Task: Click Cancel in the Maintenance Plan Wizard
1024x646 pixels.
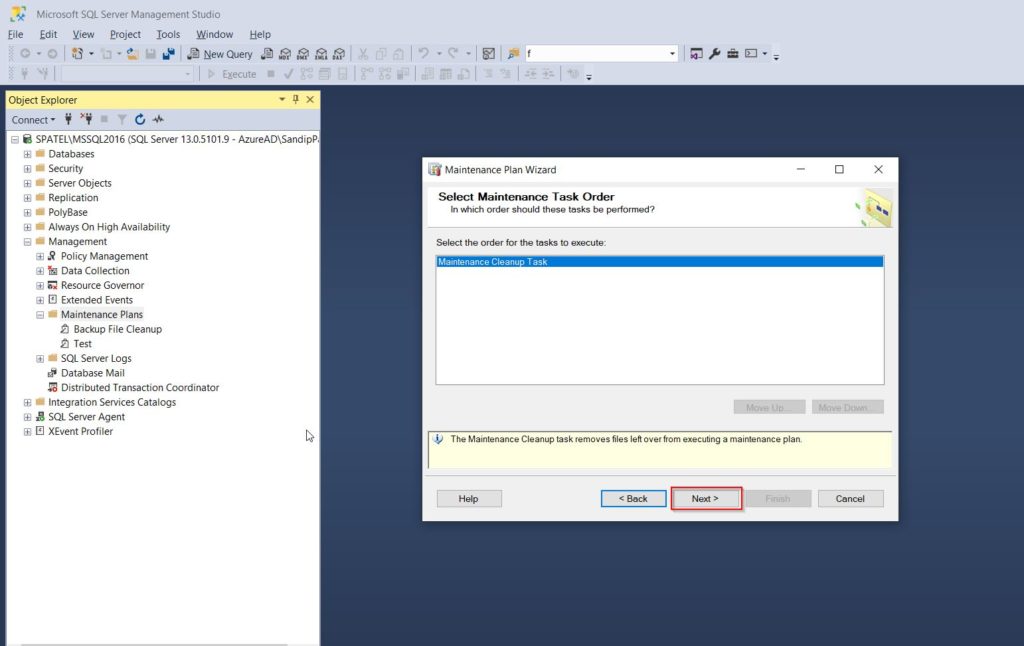Action: point(850,498)
